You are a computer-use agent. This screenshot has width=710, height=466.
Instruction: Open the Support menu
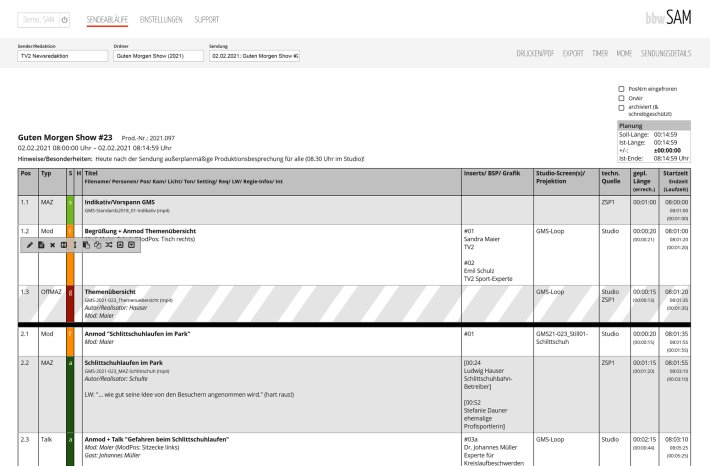[x=206, y=20]
